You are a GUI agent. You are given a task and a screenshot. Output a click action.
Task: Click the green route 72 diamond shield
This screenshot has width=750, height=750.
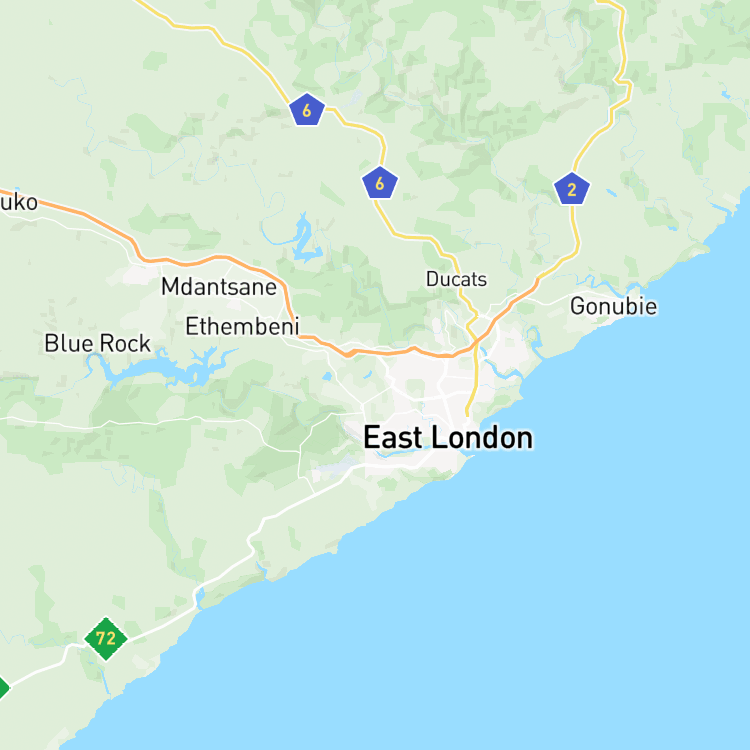tap(106, 639)
